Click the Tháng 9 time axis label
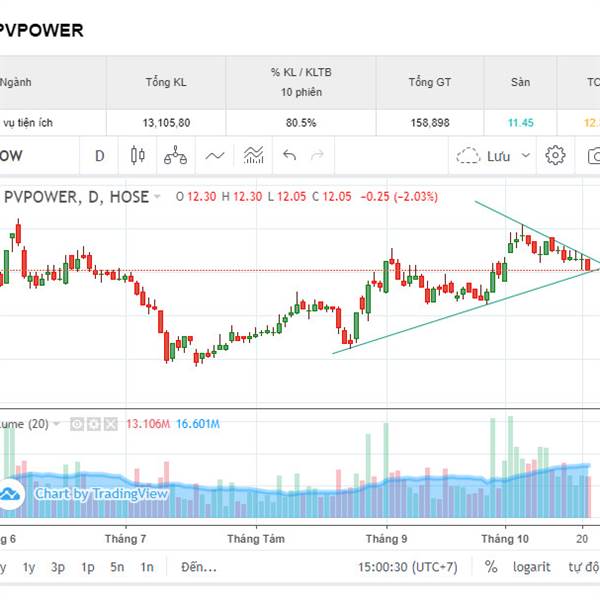600x600 pixels. [x=386, y=539]
